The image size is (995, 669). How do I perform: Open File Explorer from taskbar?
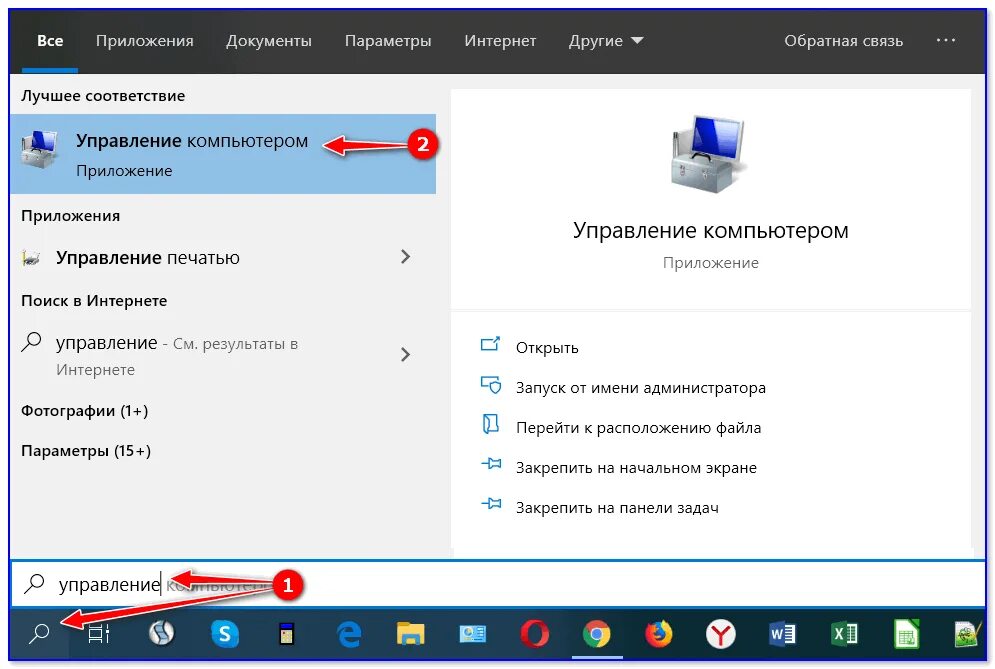(411, 633)
